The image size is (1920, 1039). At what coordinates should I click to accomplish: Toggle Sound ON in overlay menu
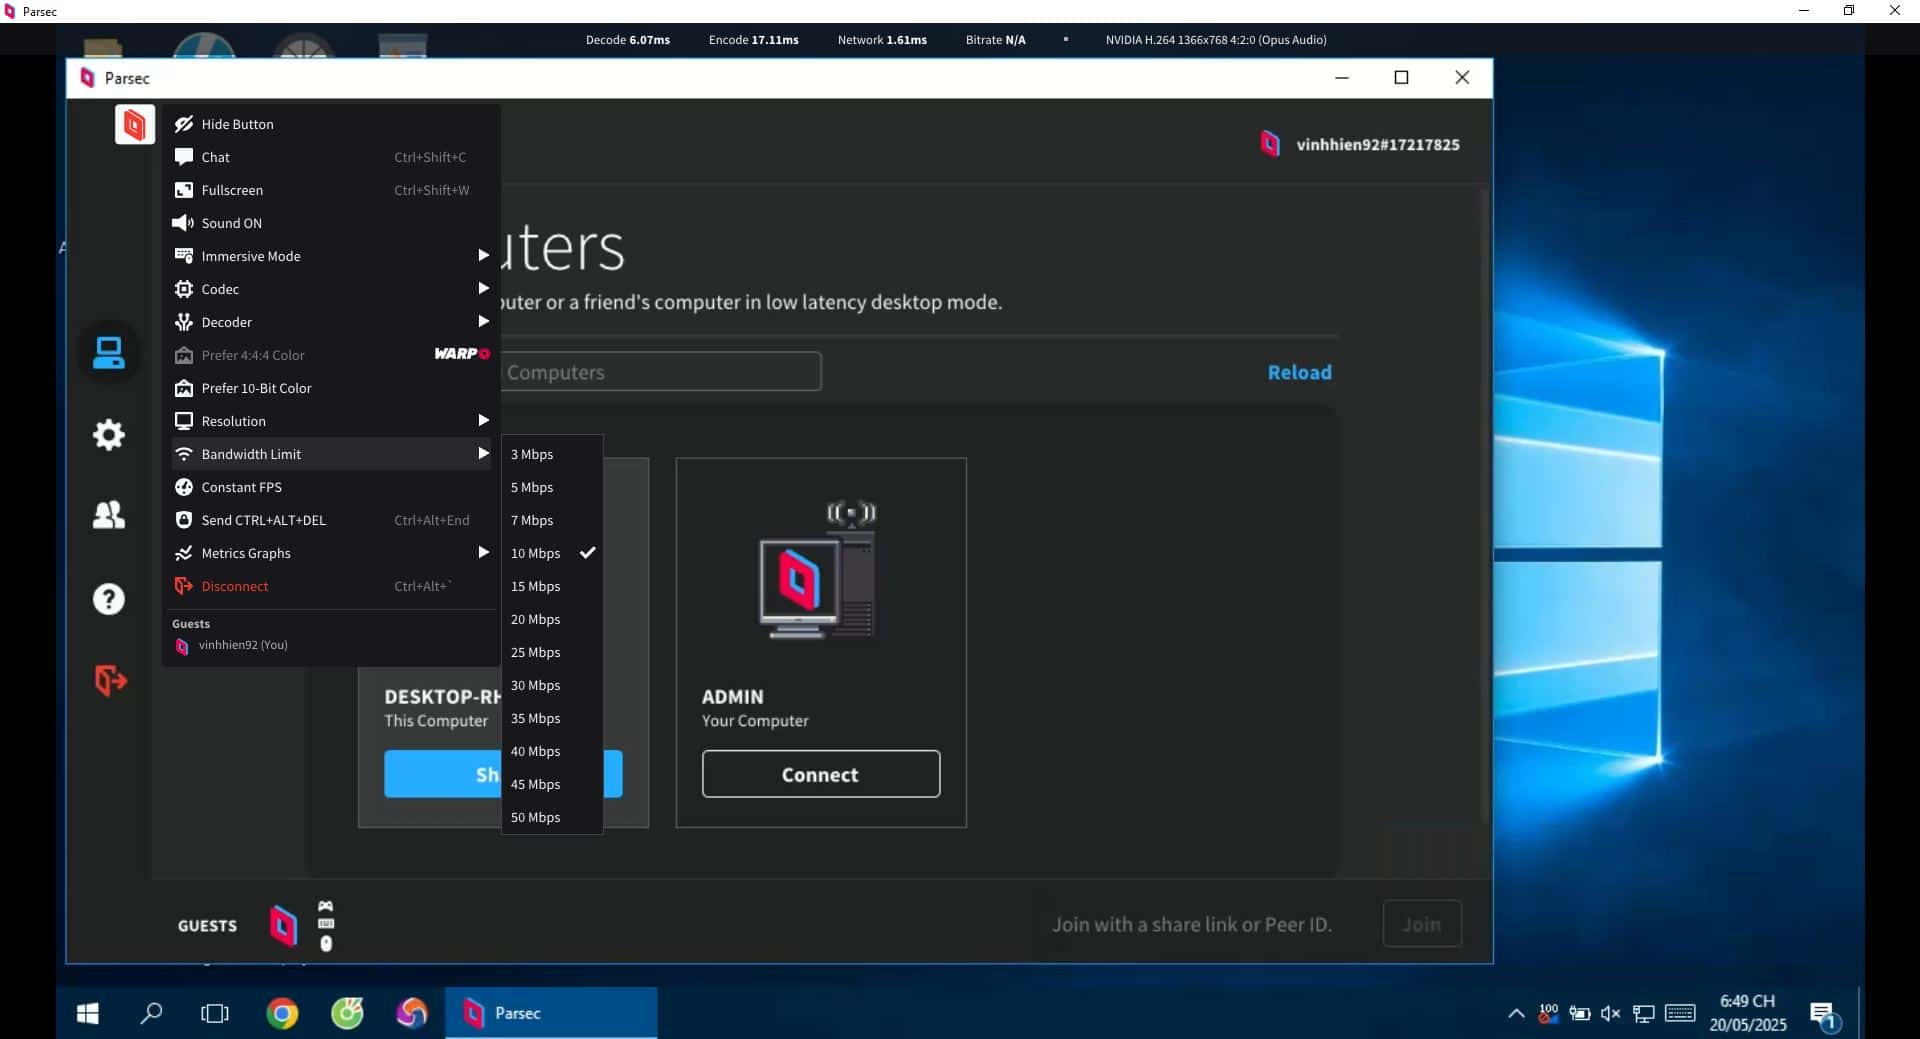tap(231, 223)
